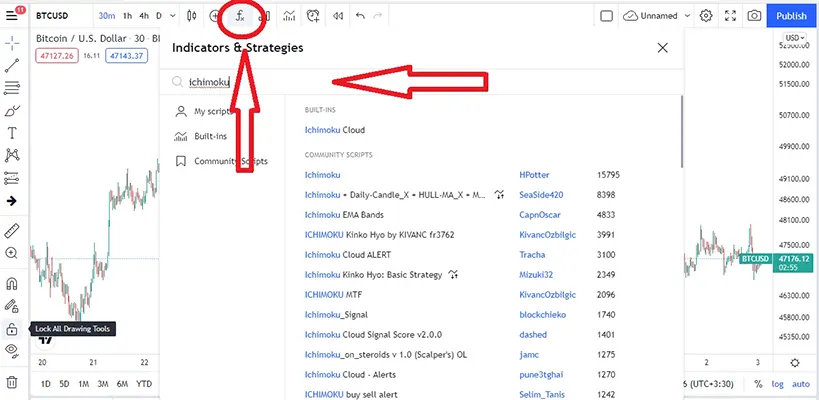Select the Text tool
Viewport: 819px width, 400px height.
pyautogui.click(x=11, y=133)
